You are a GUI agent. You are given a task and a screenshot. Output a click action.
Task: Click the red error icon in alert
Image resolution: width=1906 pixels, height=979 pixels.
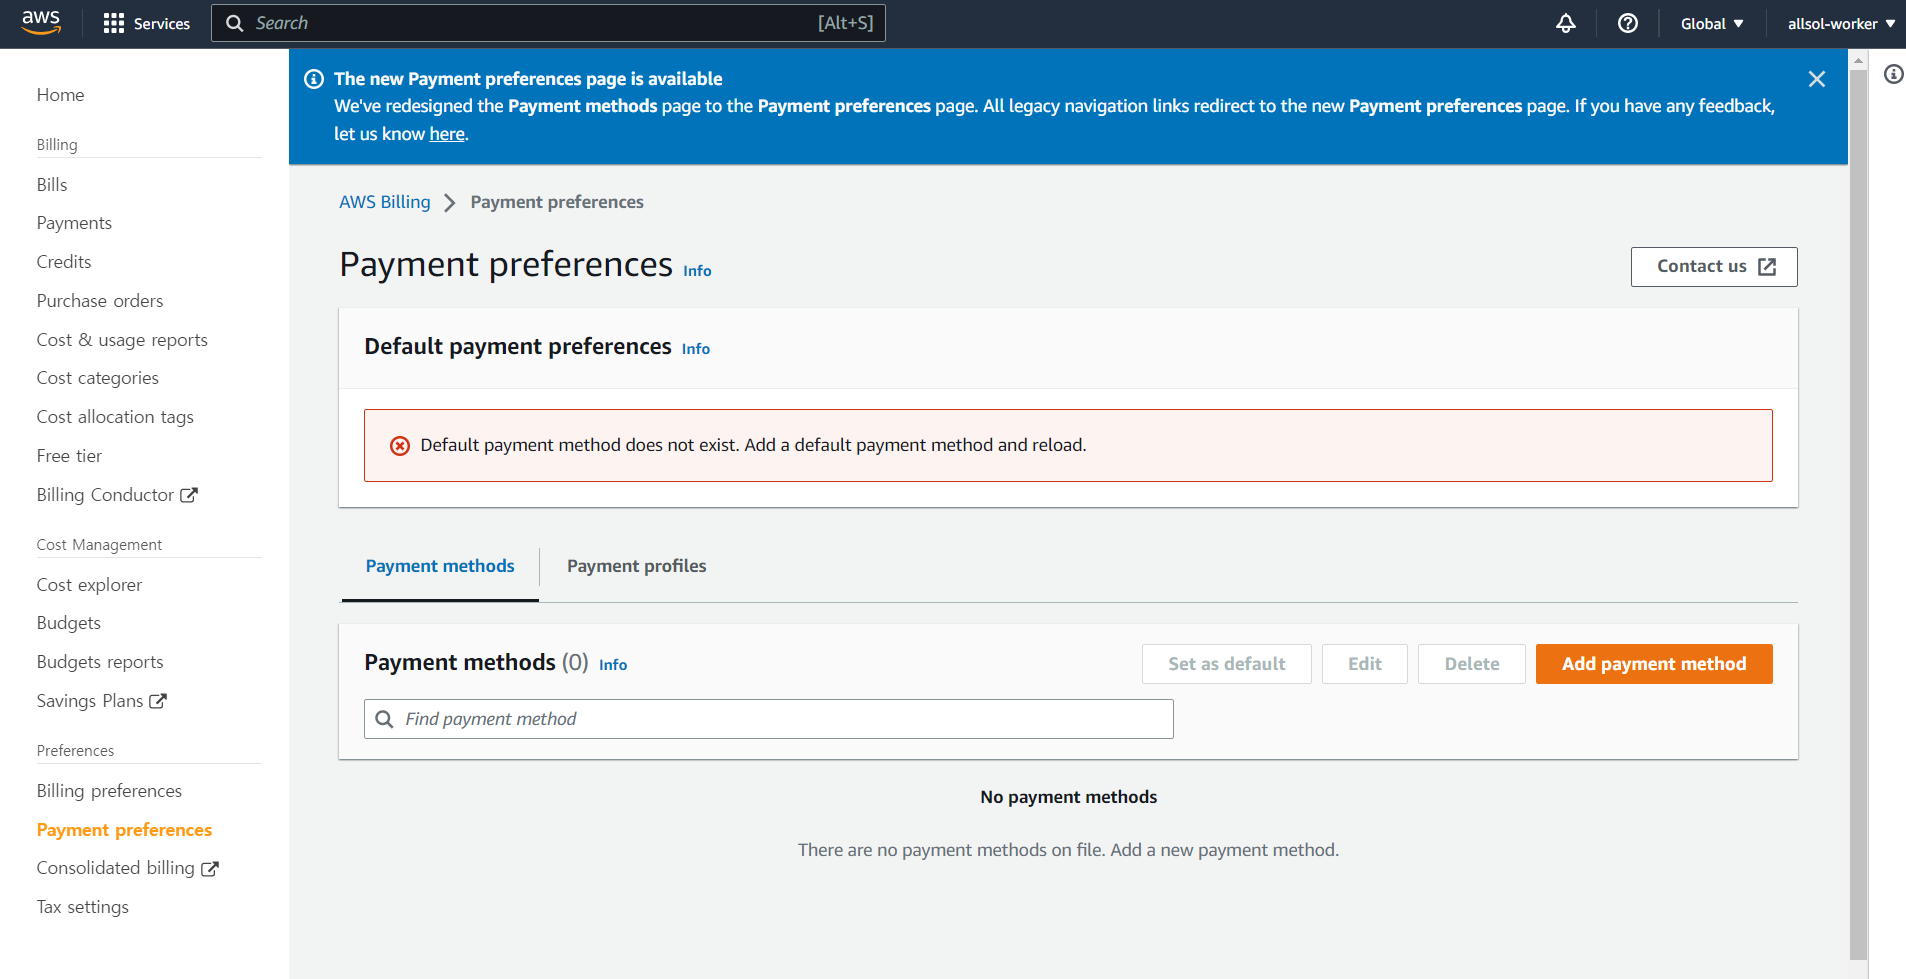tap(400, 446)
